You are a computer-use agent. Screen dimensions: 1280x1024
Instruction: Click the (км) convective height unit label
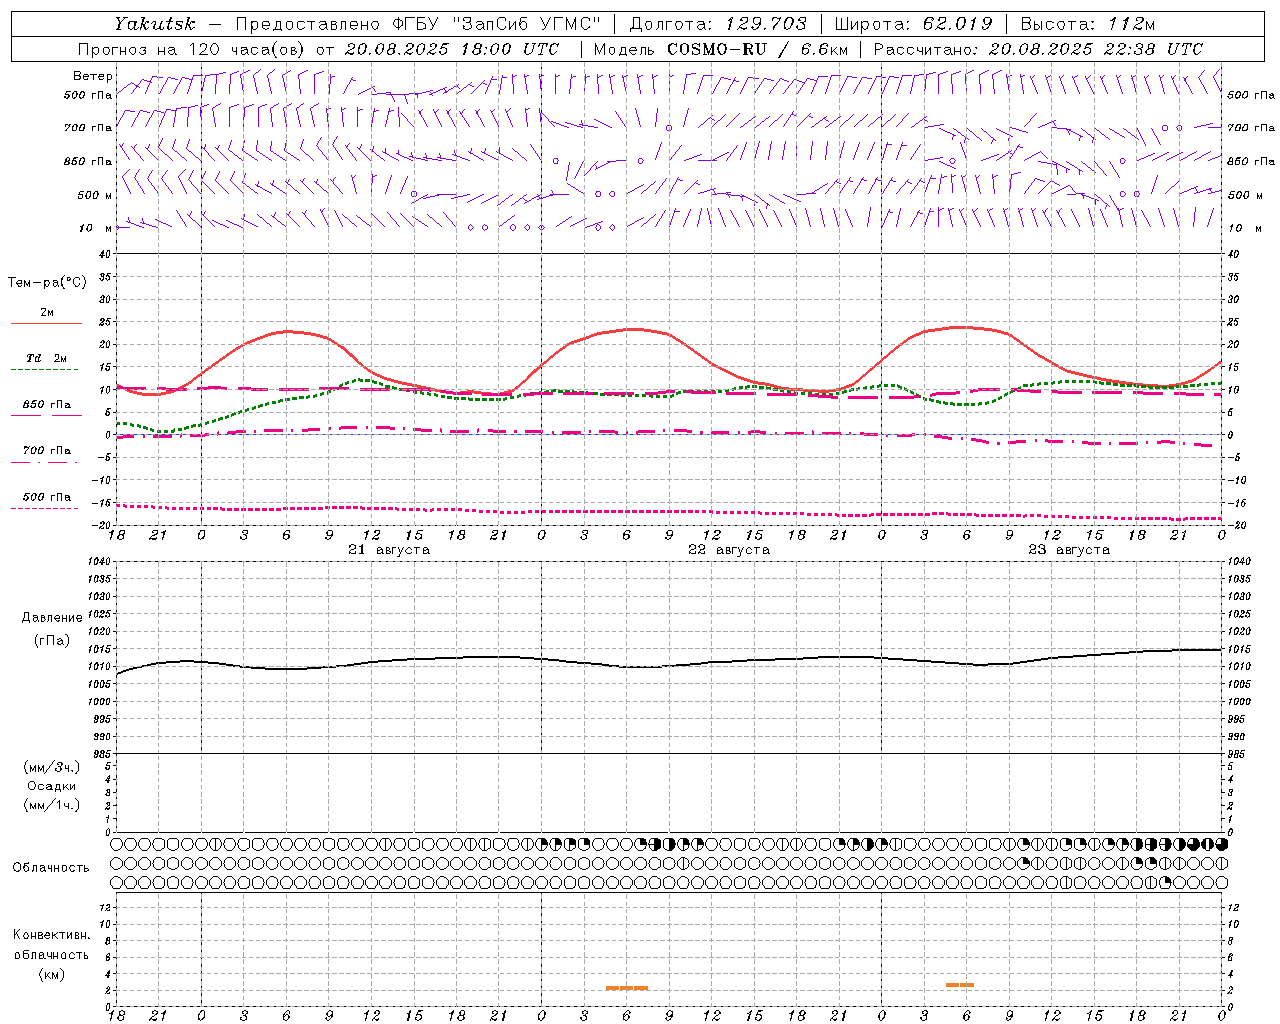click(x=51, y=974)
